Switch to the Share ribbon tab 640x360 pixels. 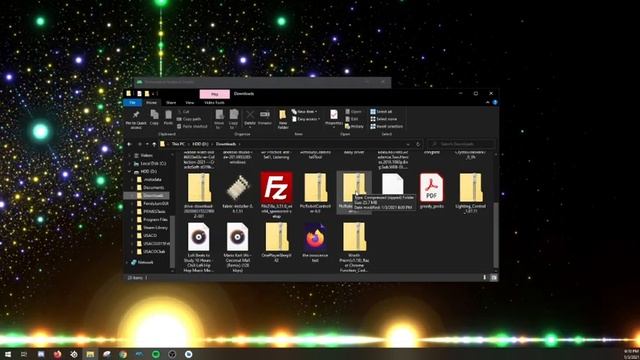point(171,102)
